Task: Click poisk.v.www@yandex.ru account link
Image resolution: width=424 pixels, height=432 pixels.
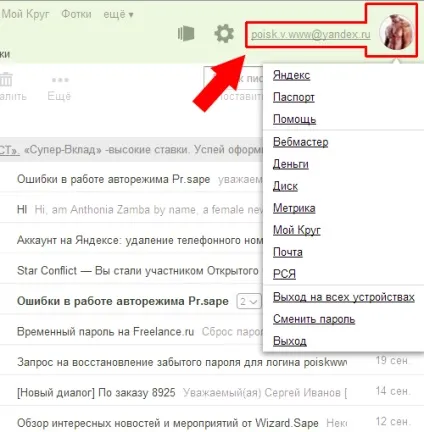Action: [311, 34]
